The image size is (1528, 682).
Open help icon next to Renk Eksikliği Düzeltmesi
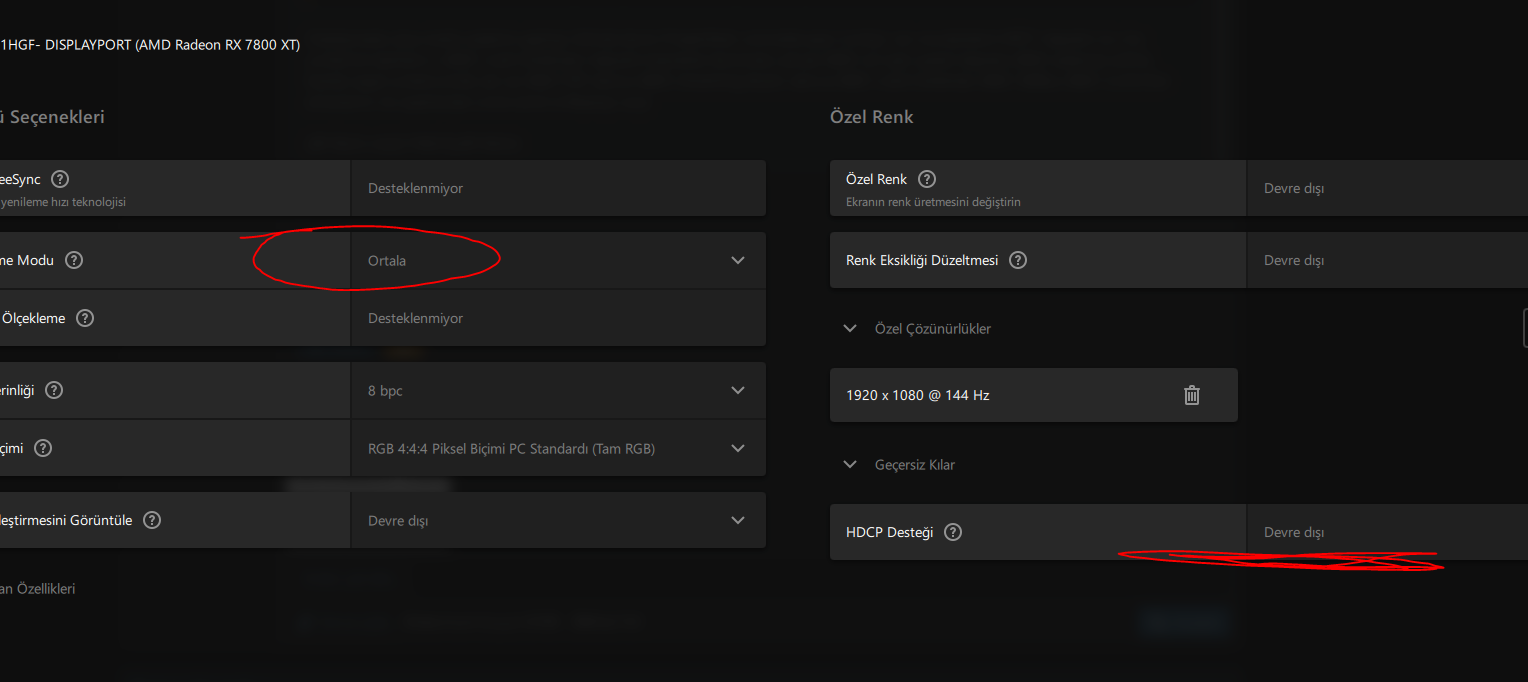1018,260
